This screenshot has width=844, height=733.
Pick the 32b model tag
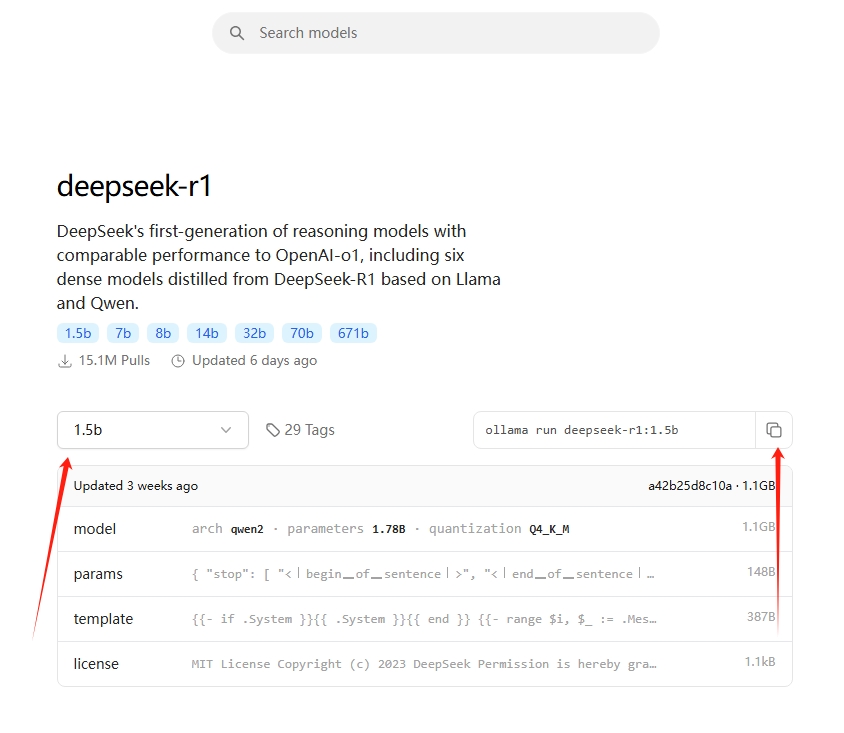click(254, 333)
